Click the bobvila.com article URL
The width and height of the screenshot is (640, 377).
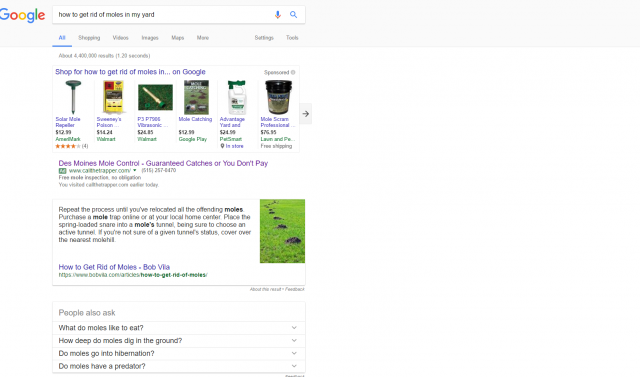click(x=133, y=275)
